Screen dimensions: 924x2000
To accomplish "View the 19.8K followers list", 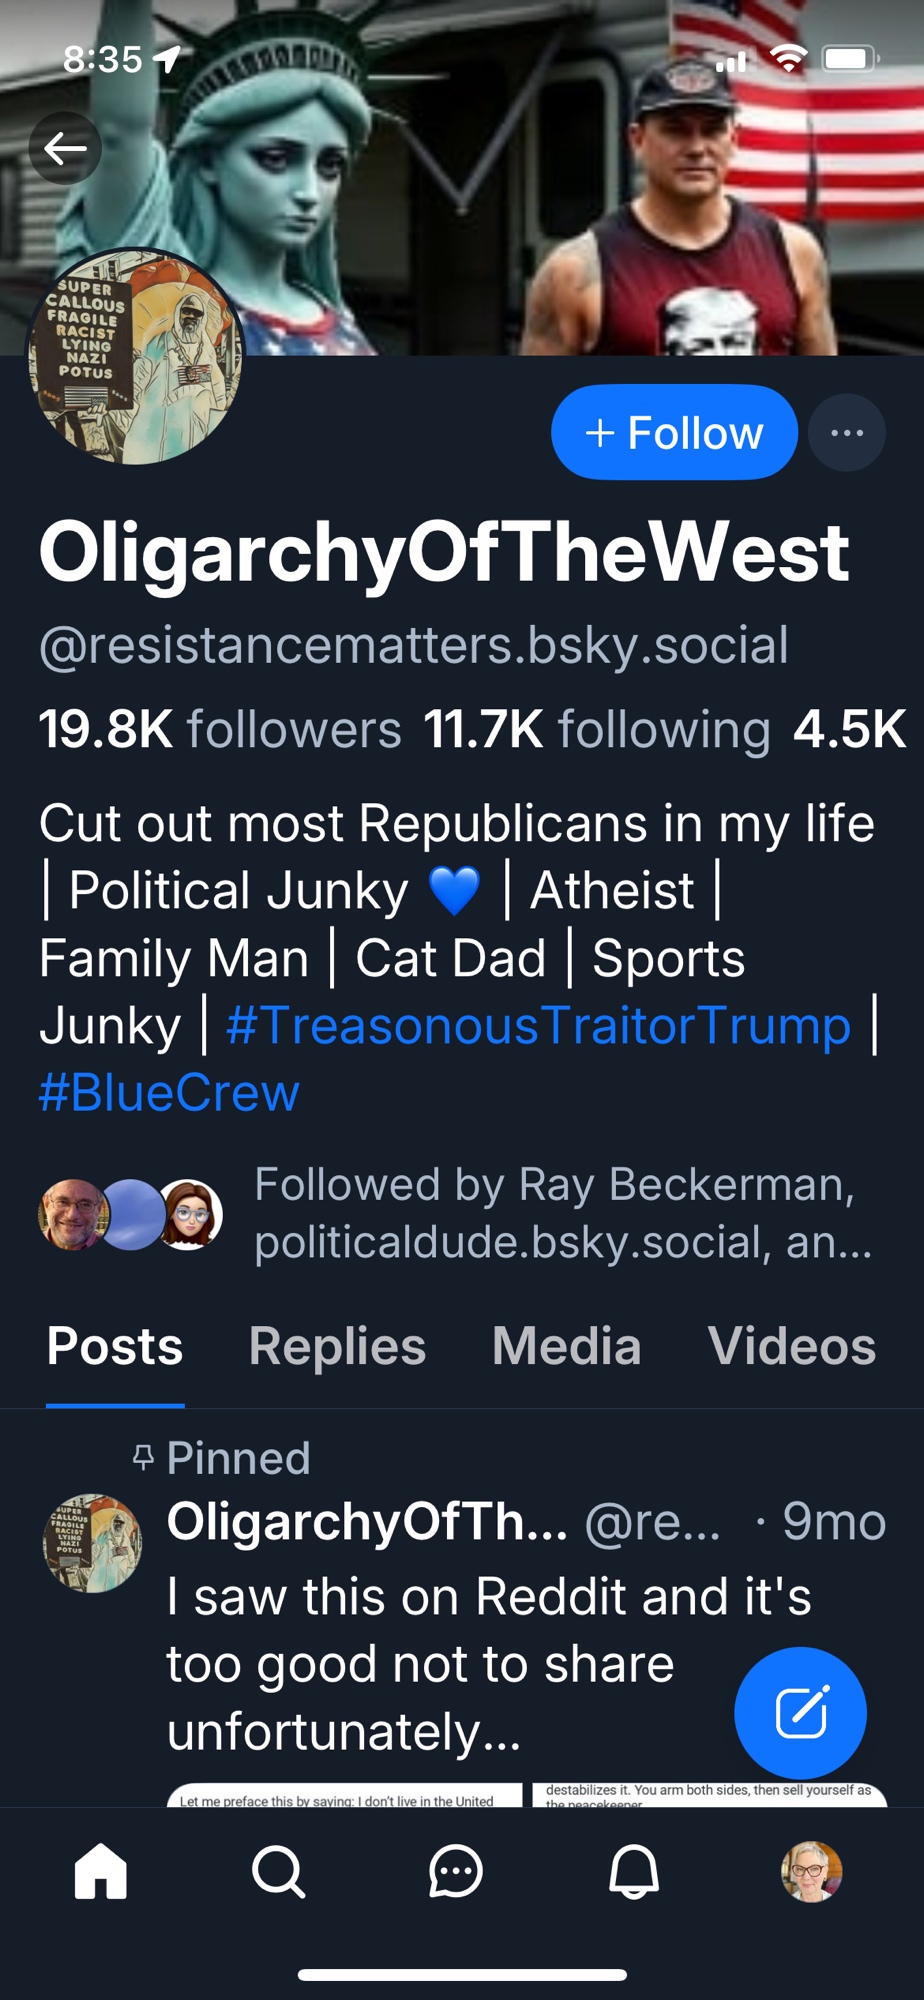I will (220, 729).
